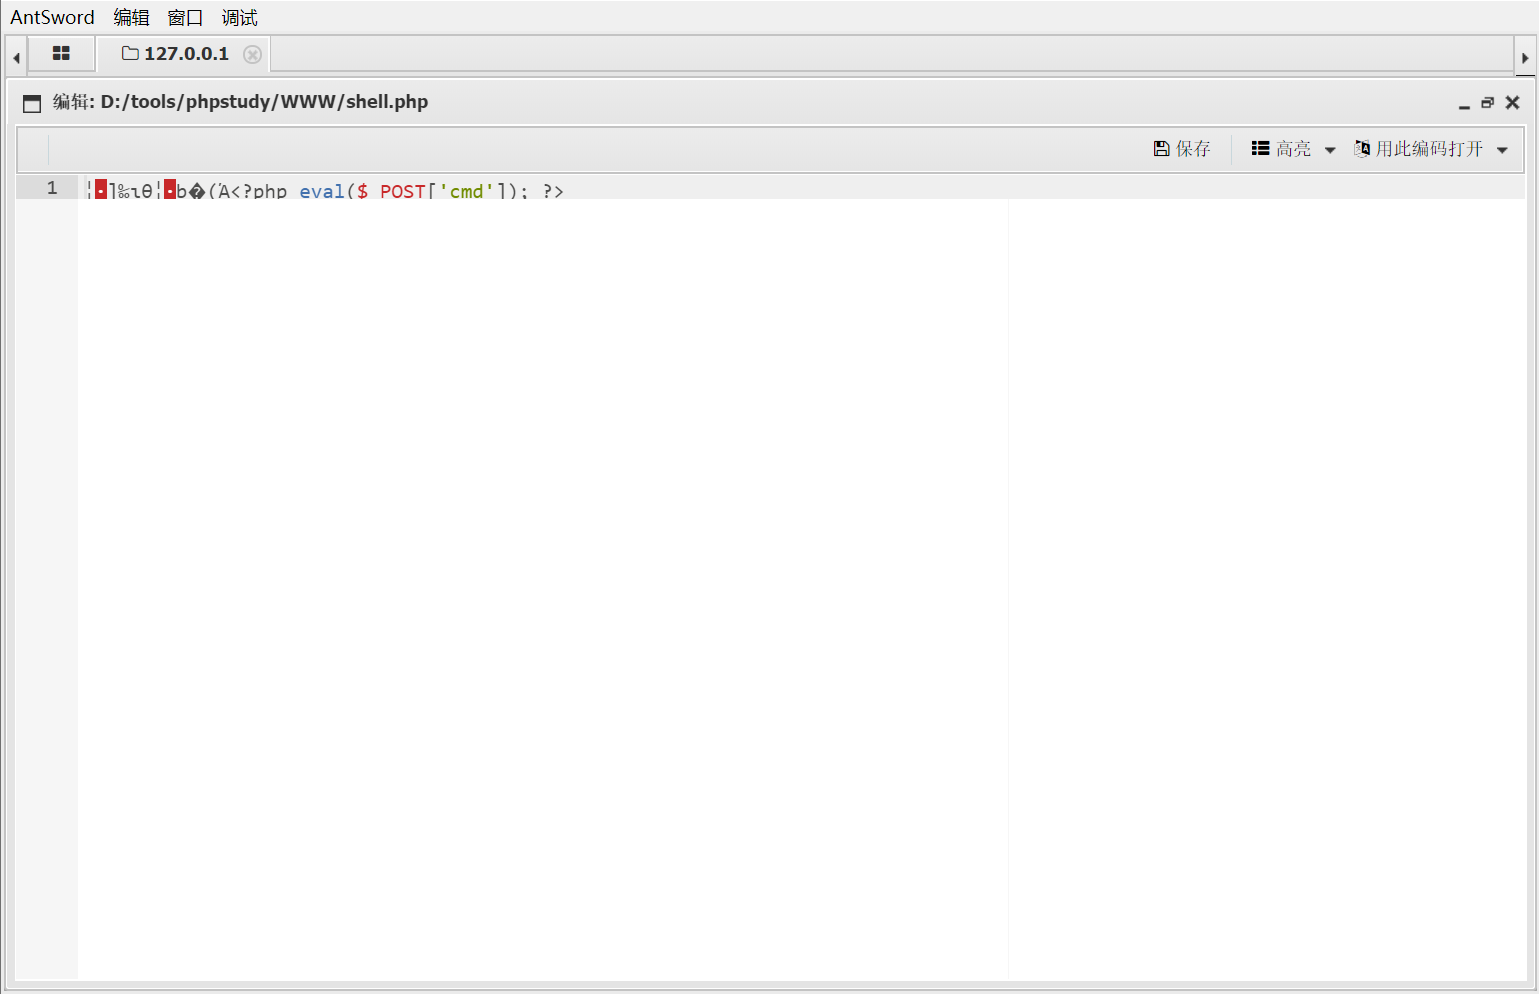
Task: Open the 调试 menu
Action: (x=239, y=17)
